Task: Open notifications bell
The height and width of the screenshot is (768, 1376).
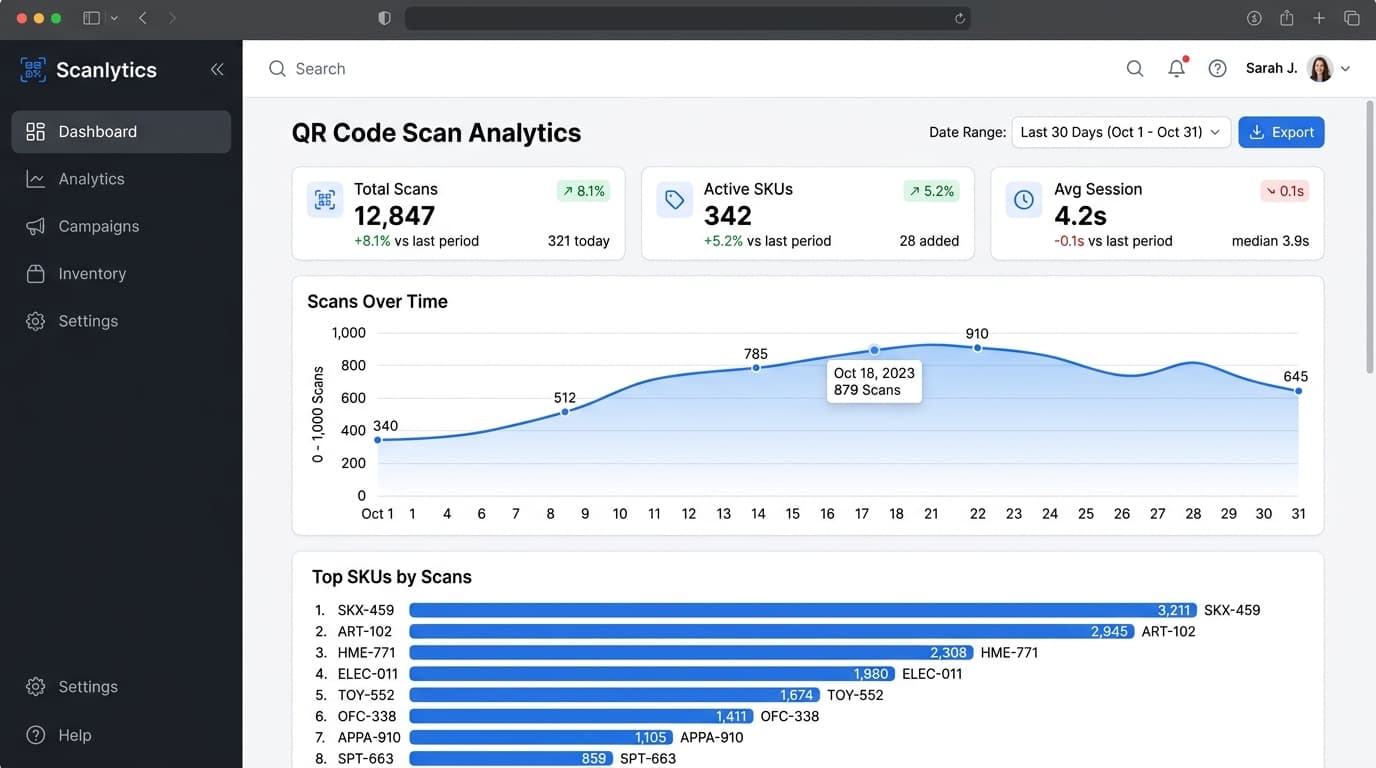Action: (1177, 68)
